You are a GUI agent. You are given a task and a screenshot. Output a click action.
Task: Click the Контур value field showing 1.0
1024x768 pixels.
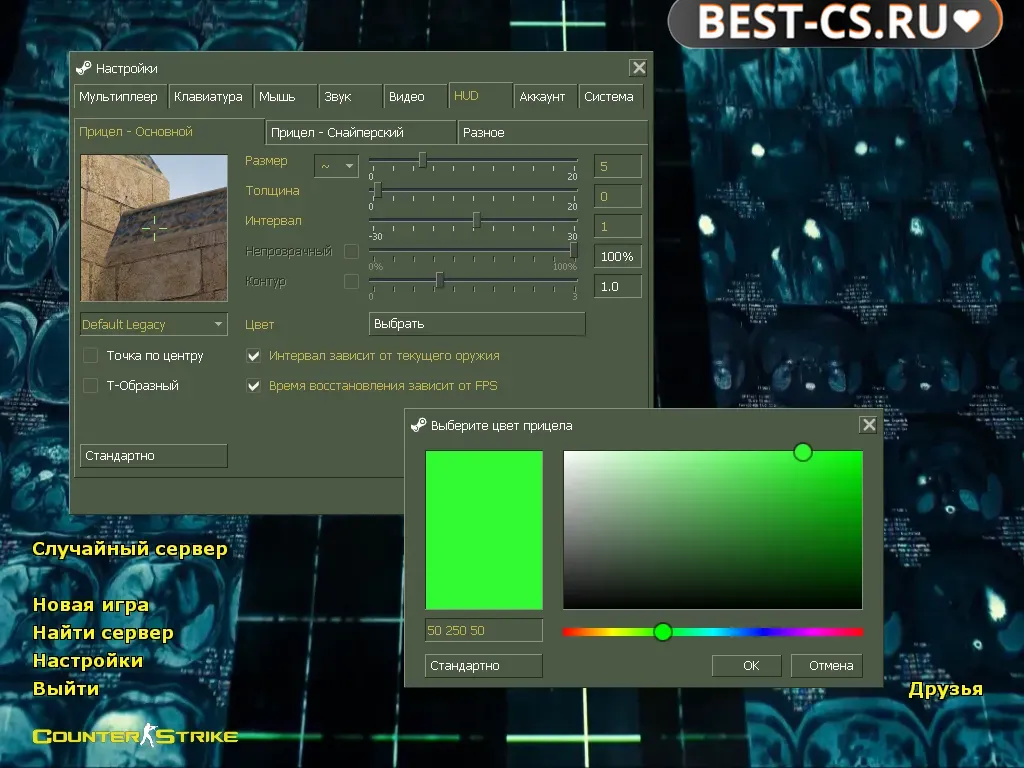click(618, 286)
